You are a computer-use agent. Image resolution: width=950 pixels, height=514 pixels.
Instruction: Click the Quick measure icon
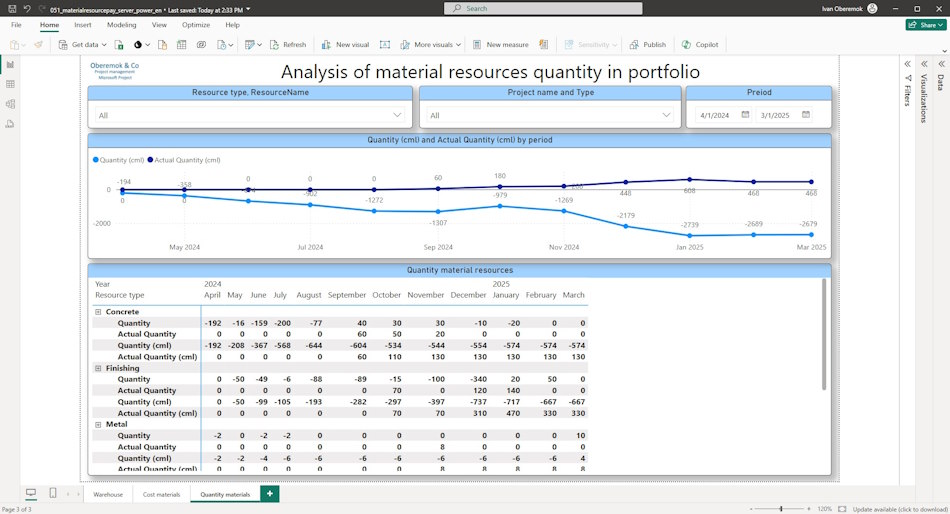[543, 45]
